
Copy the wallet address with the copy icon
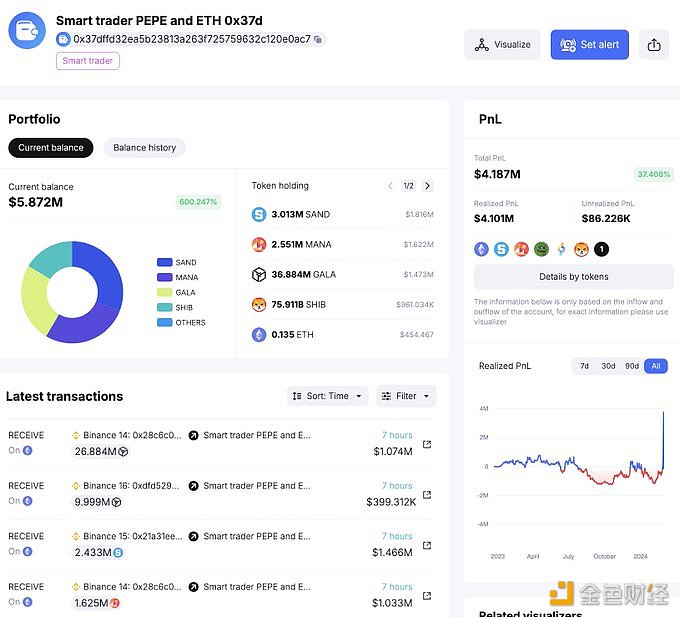click(318, 39)
